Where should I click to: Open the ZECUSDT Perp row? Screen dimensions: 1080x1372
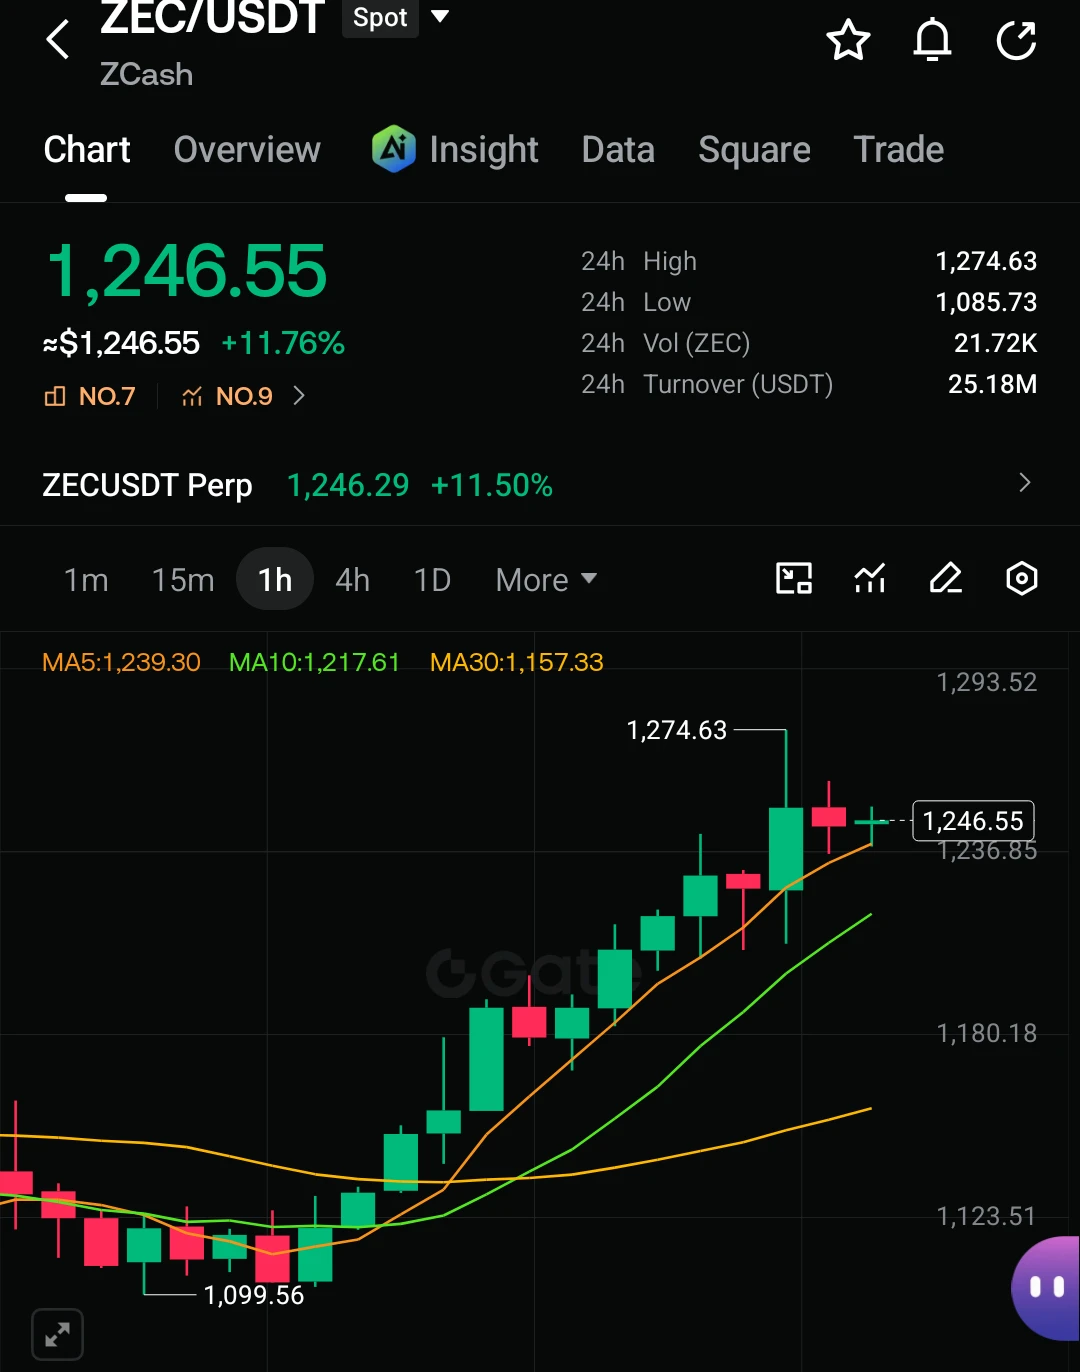point(540,485)
